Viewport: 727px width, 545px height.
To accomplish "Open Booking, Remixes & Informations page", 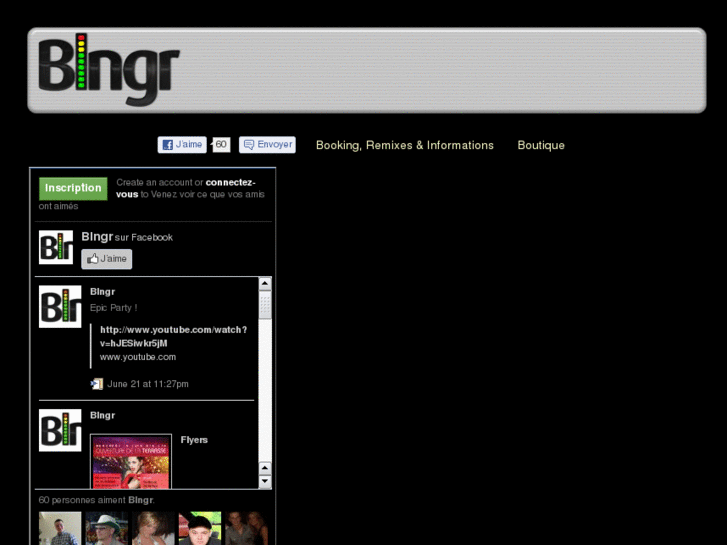I will (405, 145).
